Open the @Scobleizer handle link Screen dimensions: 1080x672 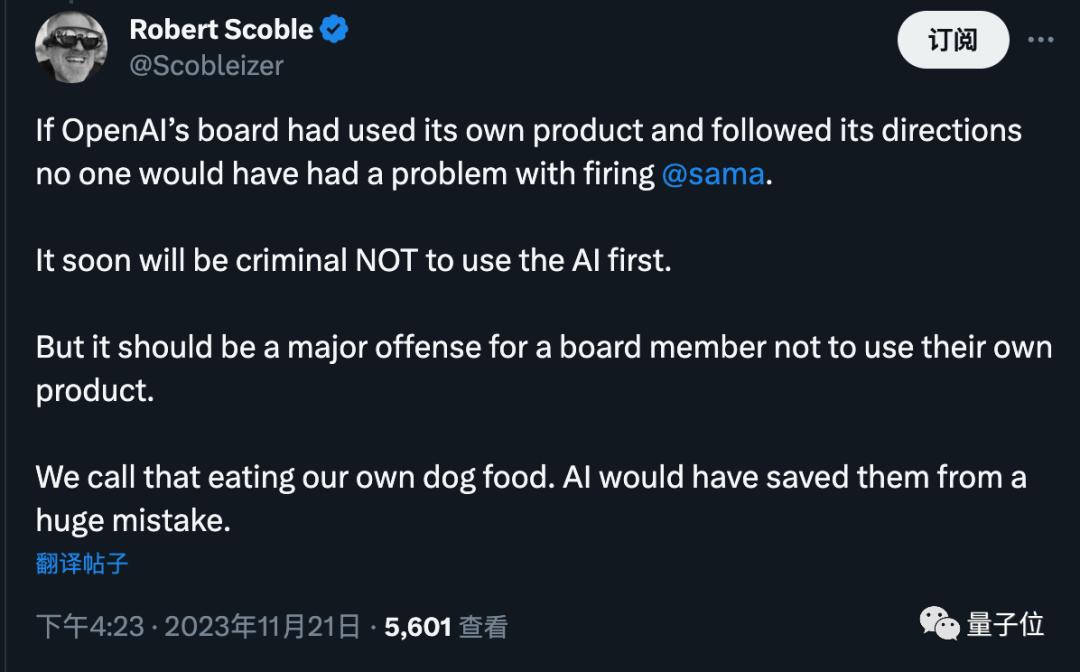click(206, 65)
